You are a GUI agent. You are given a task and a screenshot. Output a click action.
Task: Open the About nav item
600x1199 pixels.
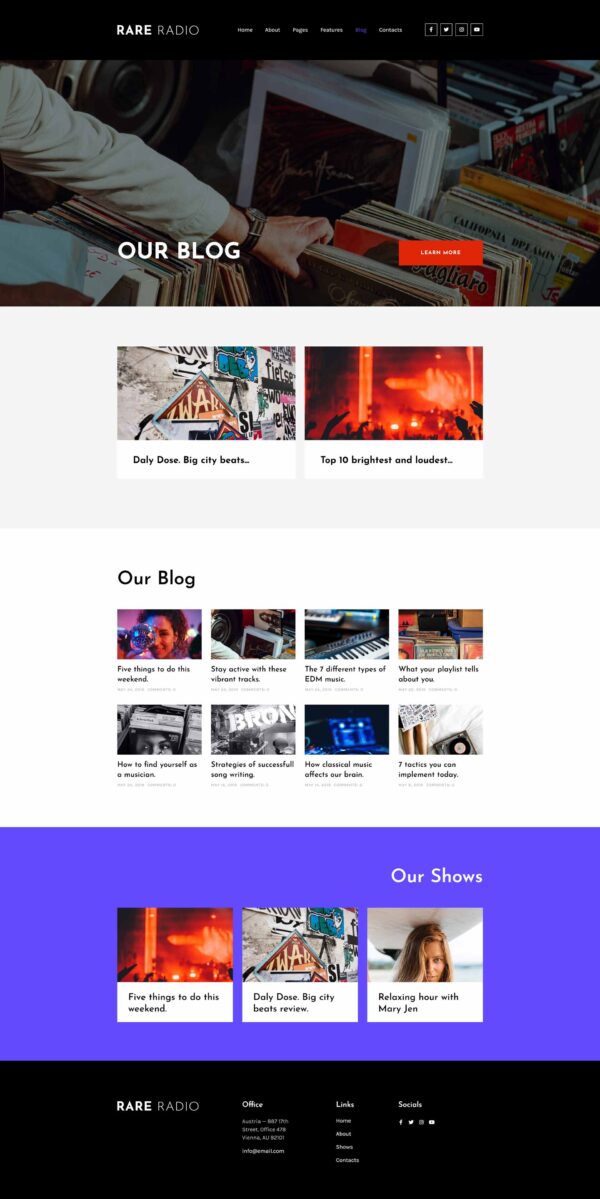tap(272, 30)
